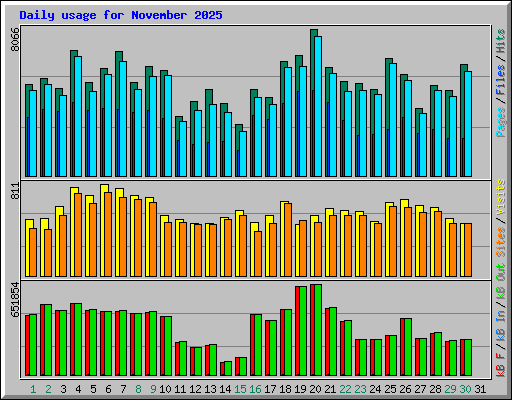
Task: Select day label 8 on the x-axis
Action: 138,389
